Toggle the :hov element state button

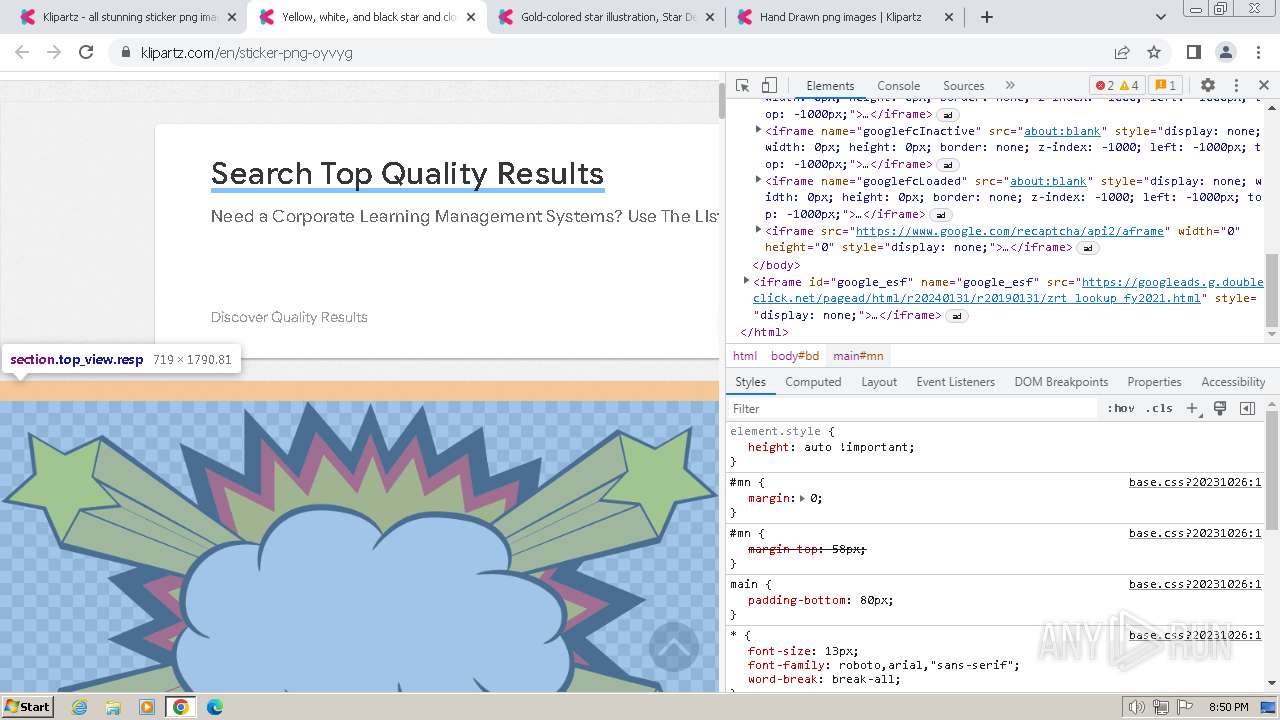[x=1121, y=408]
